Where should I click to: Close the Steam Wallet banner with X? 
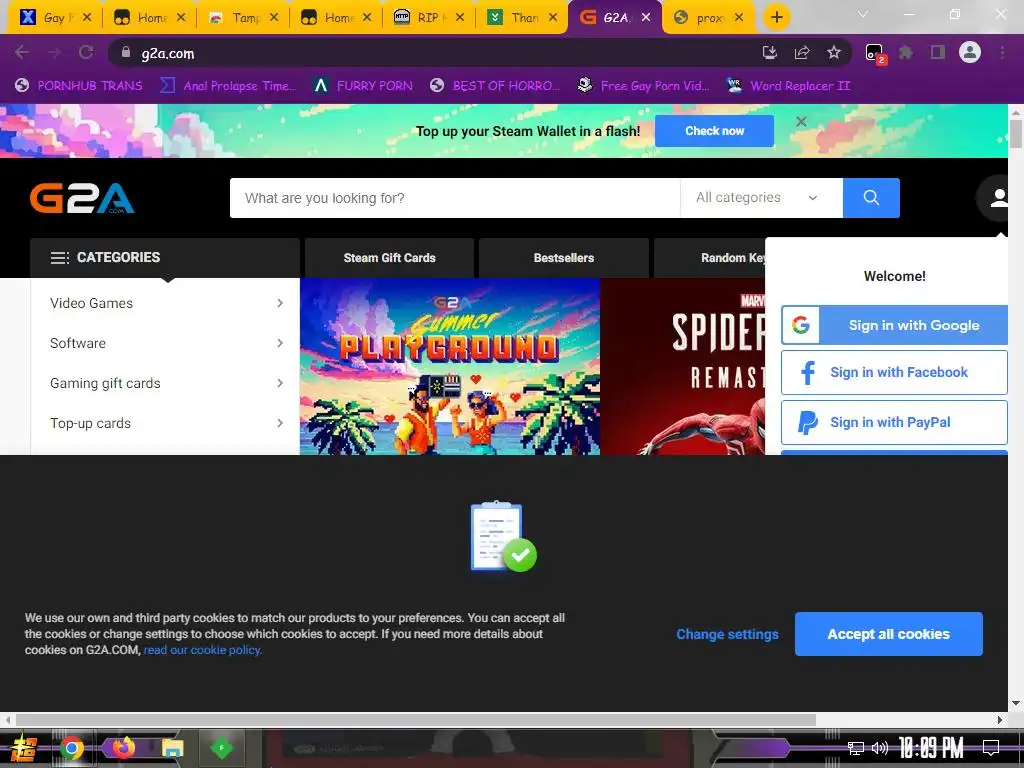[x=801, y=121]
